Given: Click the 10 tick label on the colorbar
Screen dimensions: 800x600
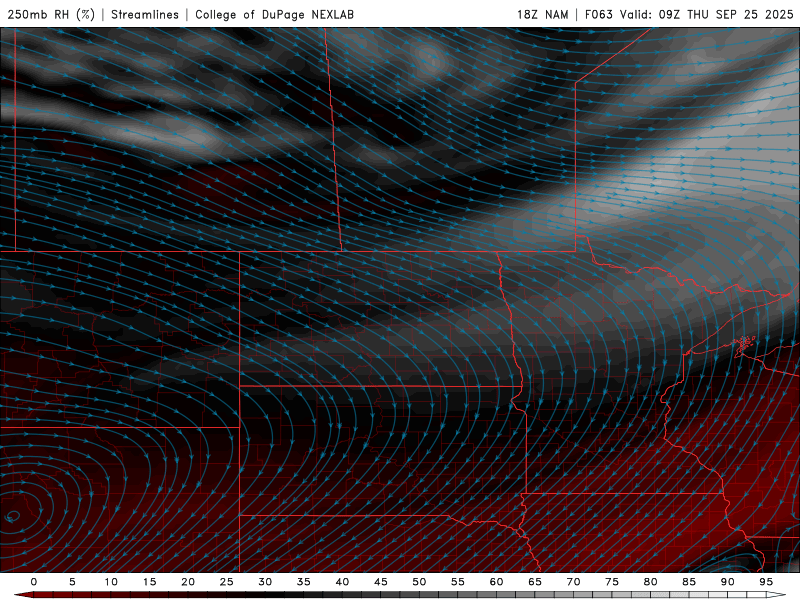Looking at the screenshot, I should click(111, 582).
